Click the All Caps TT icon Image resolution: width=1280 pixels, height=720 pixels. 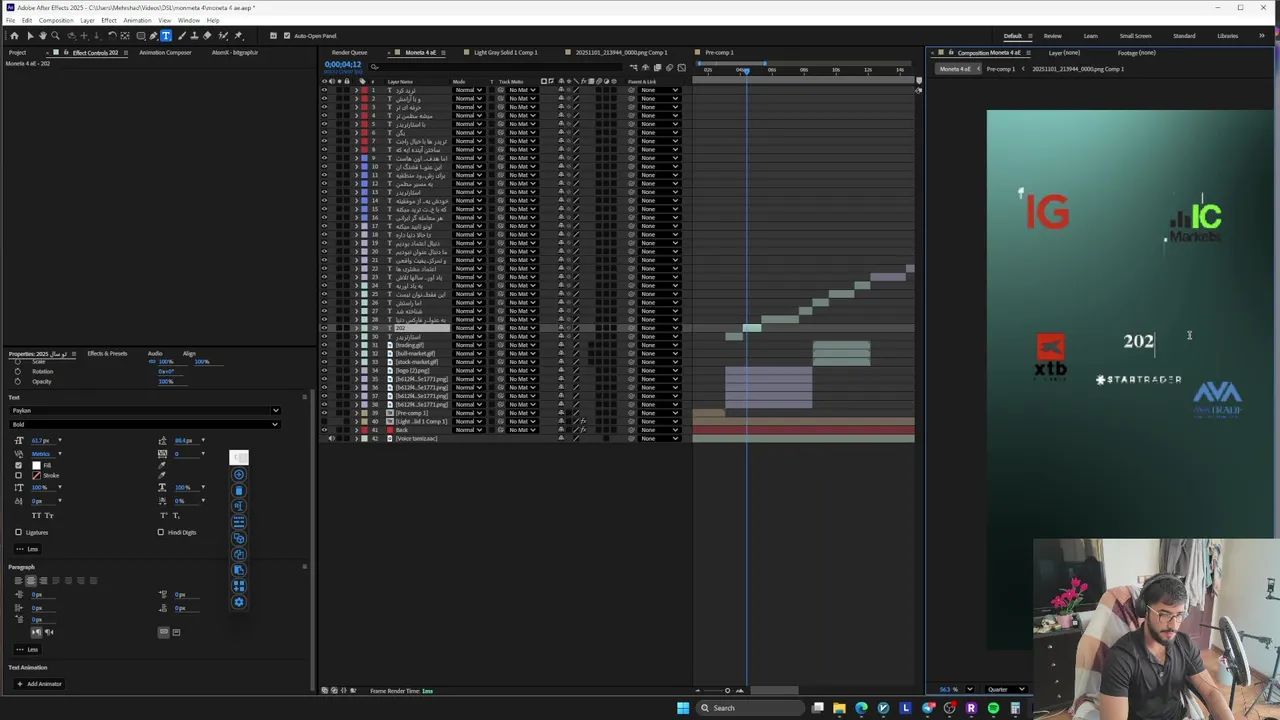point(36,515)
